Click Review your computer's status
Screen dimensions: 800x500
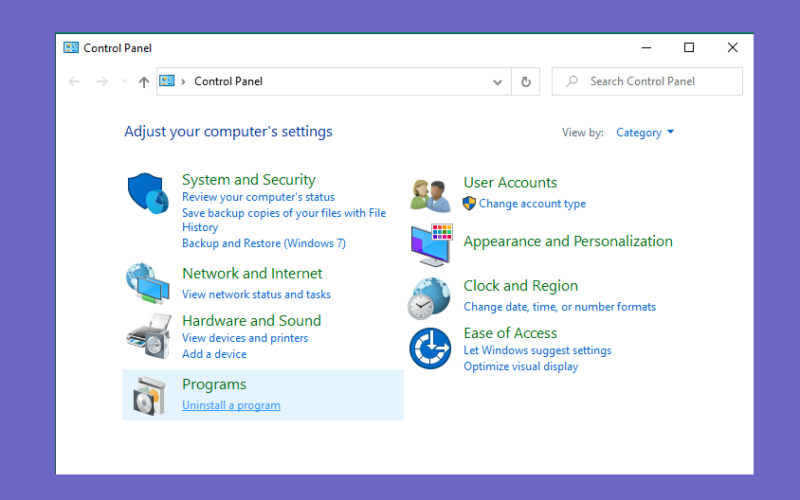pyautogui.click(x=258, y=197)
